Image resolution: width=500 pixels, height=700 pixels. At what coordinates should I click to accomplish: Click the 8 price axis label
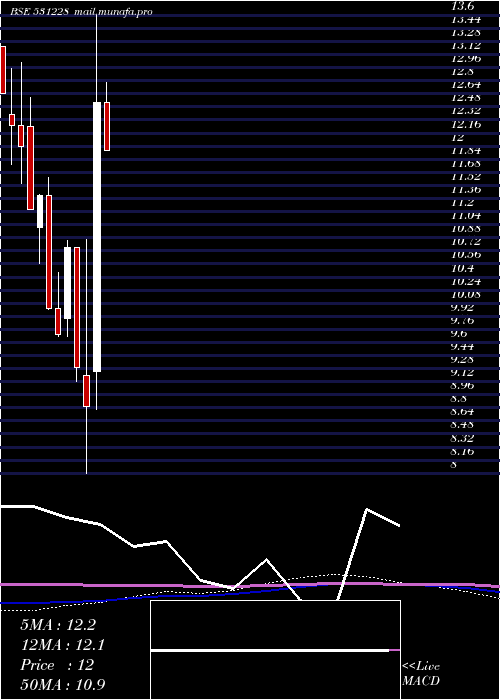point(454,464)
